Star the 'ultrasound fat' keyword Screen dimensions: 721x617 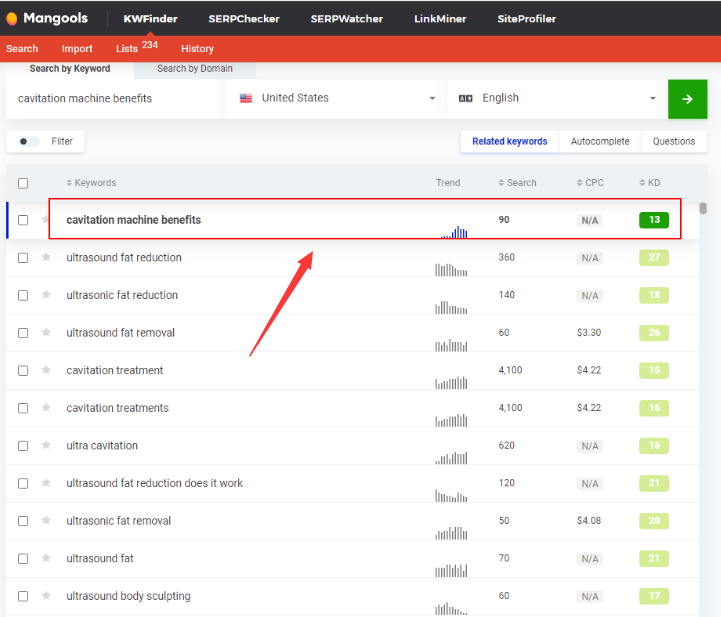click(x=46, y=558)
